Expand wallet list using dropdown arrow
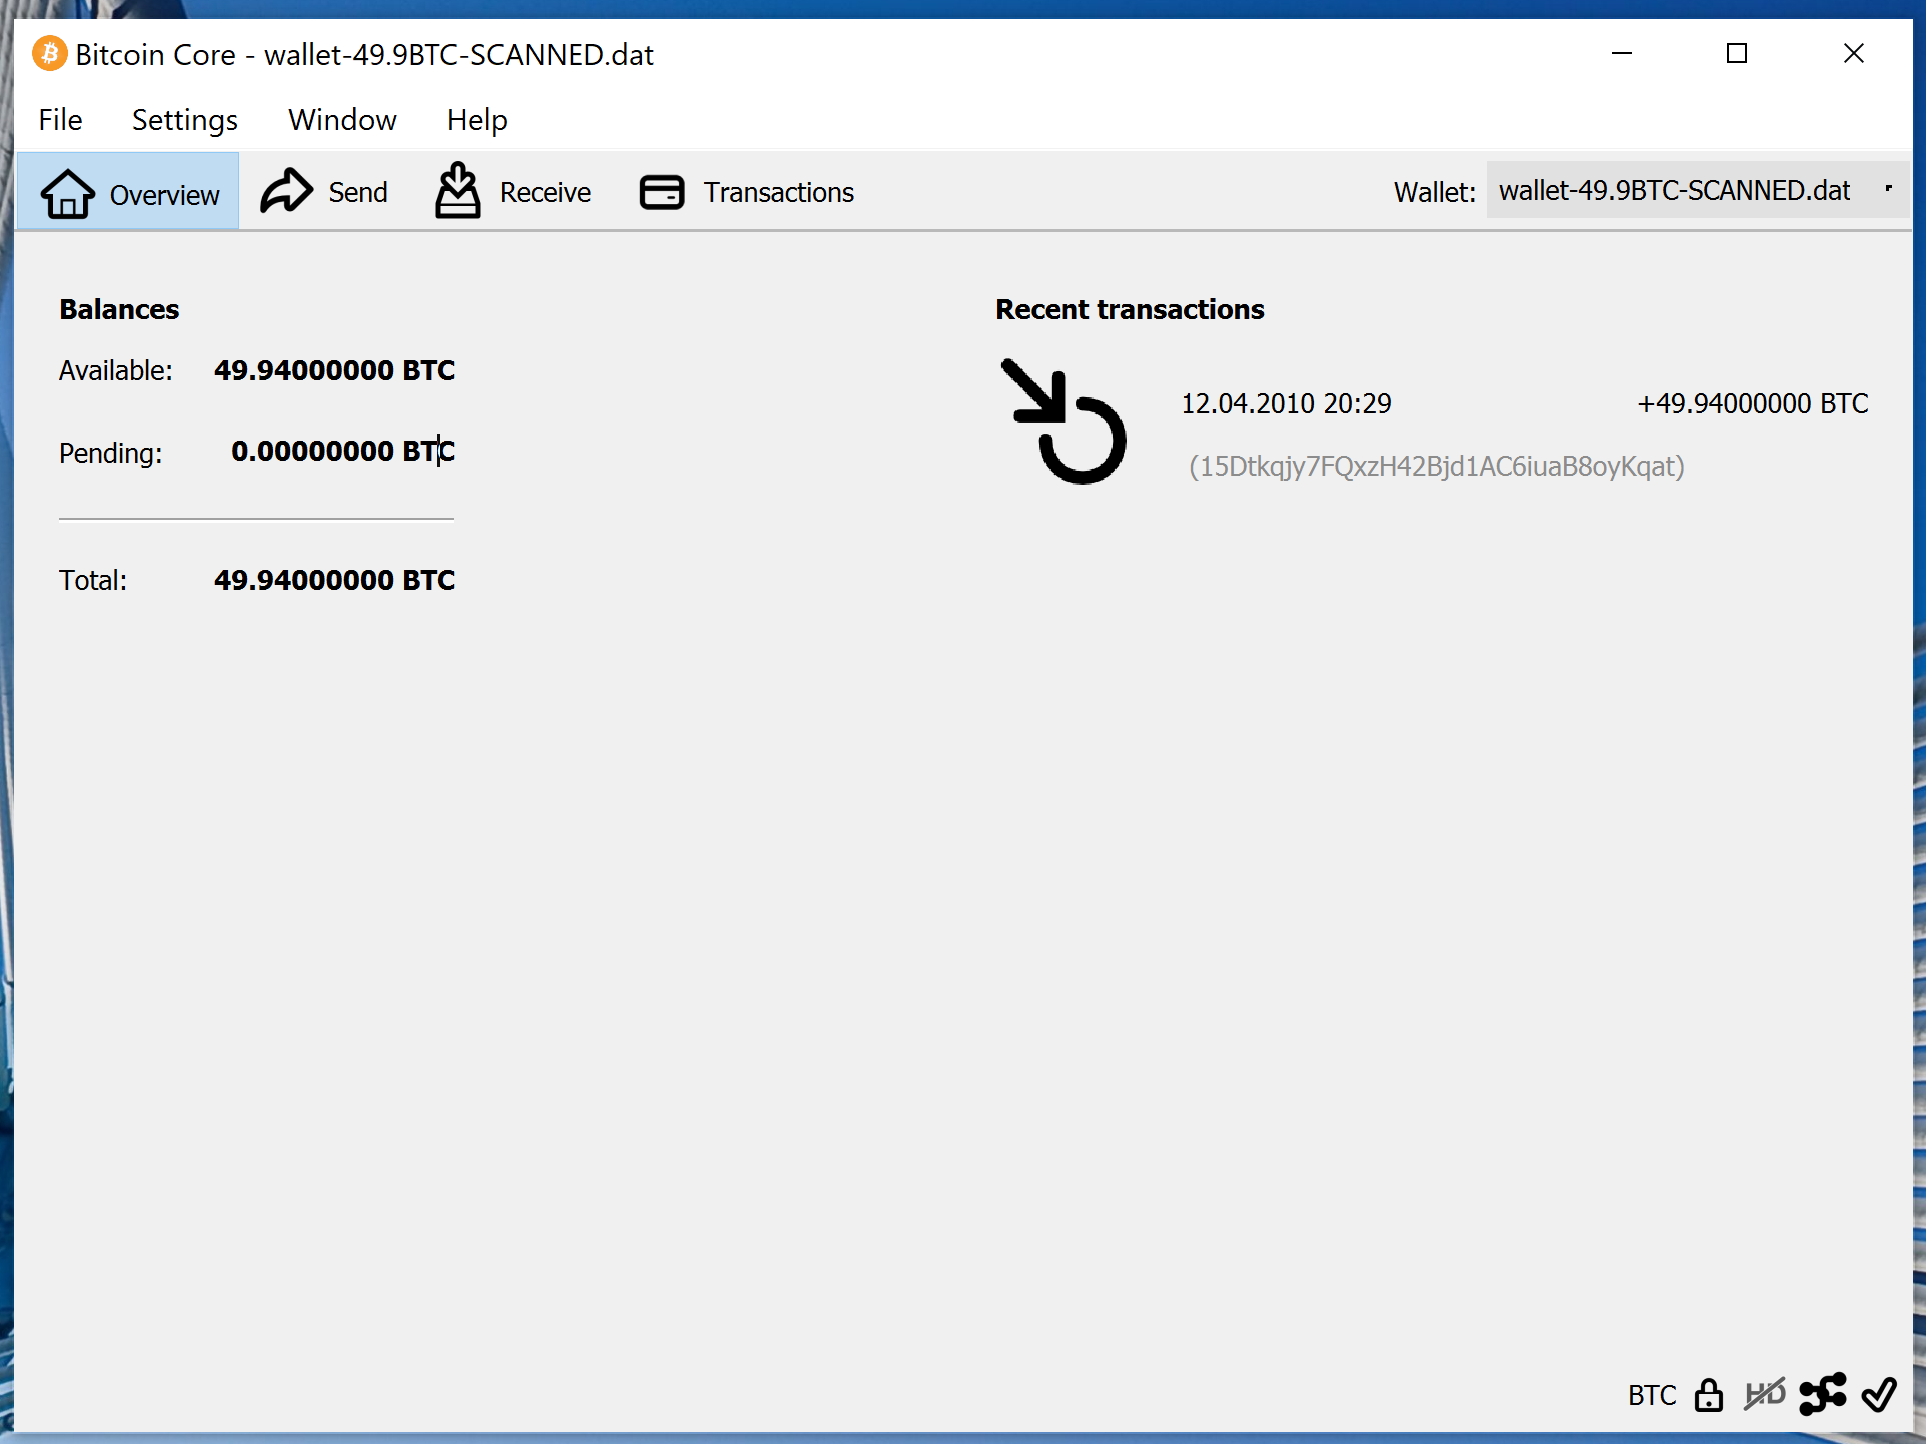Screen dimensions: 1926x1444 [1888, 189]
